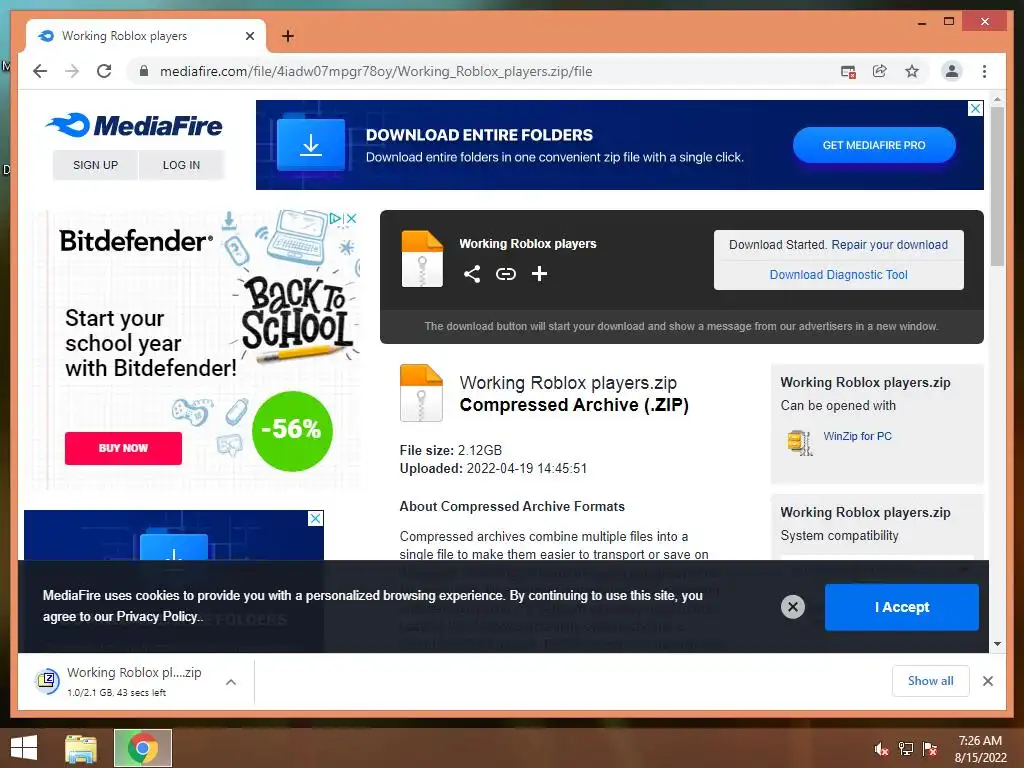The height and width of the screenshot is (768, 1024).
Task: Click GET MEDIAFIRE PRO button
Action: coord(874,145)
